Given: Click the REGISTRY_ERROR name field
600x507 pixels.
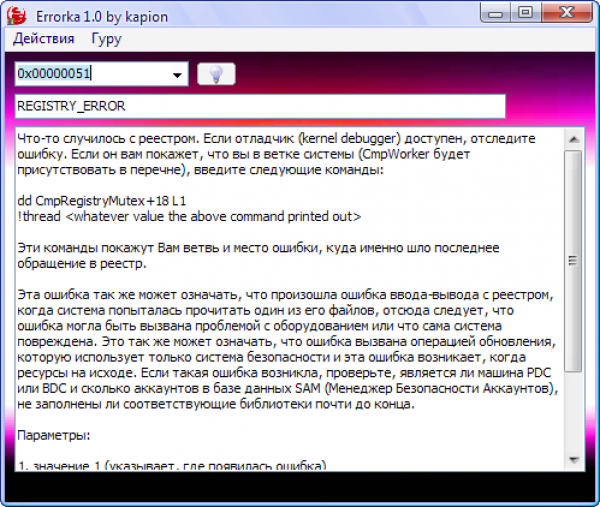Looking at the screenshot, I should pos(260,106).
